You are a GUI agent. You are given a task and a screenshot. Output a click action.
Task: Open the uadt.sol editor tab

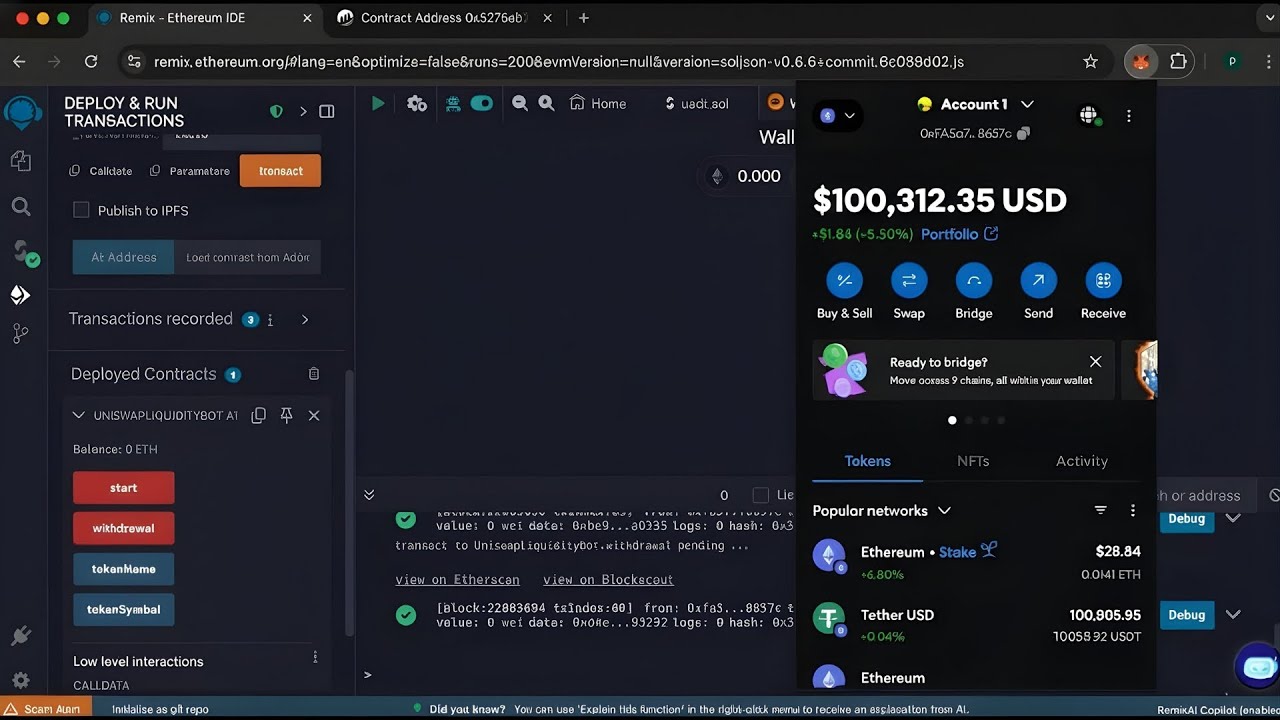[x=697, y=103]
